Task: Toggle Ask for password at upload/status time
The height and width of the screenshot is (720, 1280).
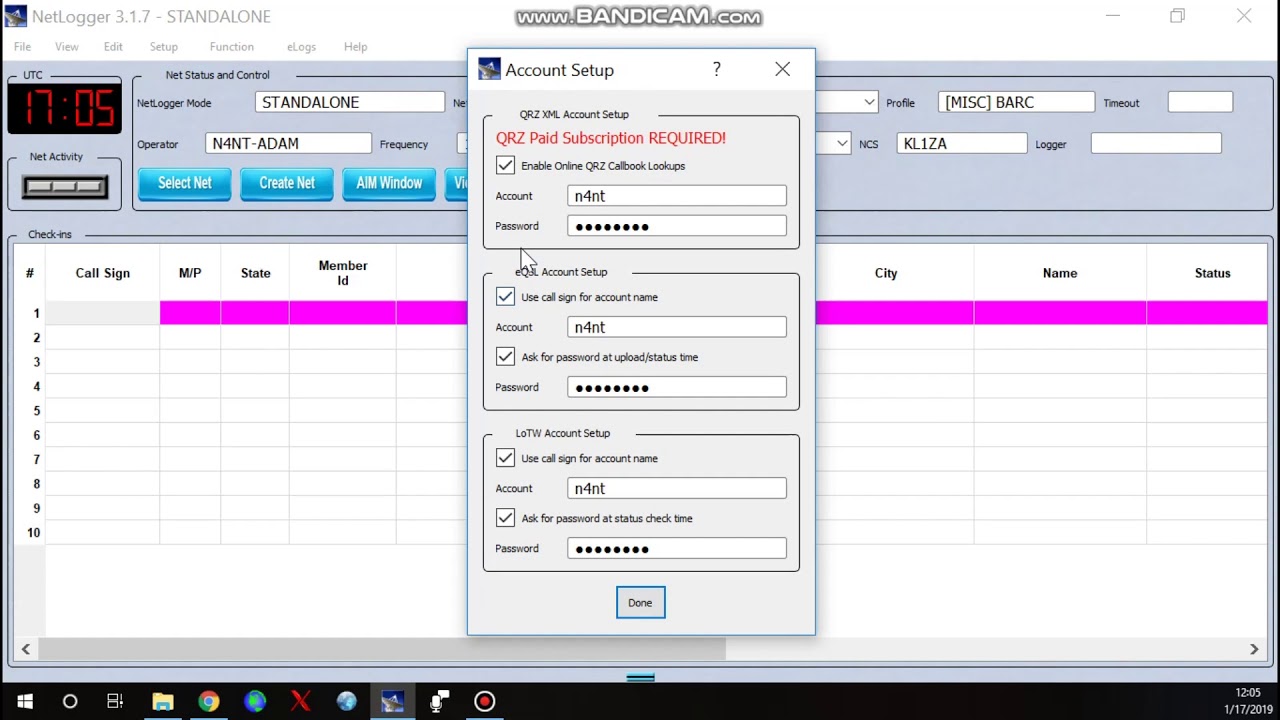Action: [505, 356]
